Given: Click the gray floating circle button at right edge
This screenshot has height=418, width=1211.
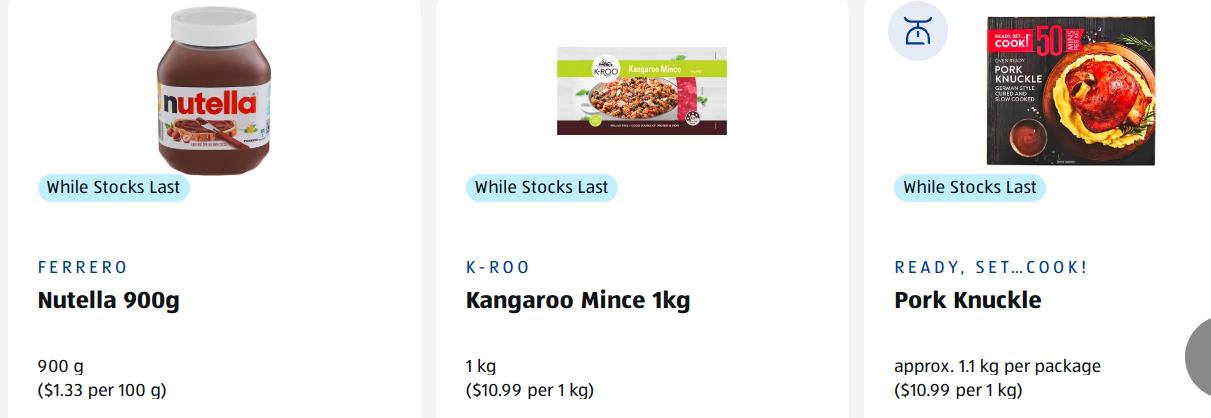Looking at the screenshot, I should click(1199, 355).
